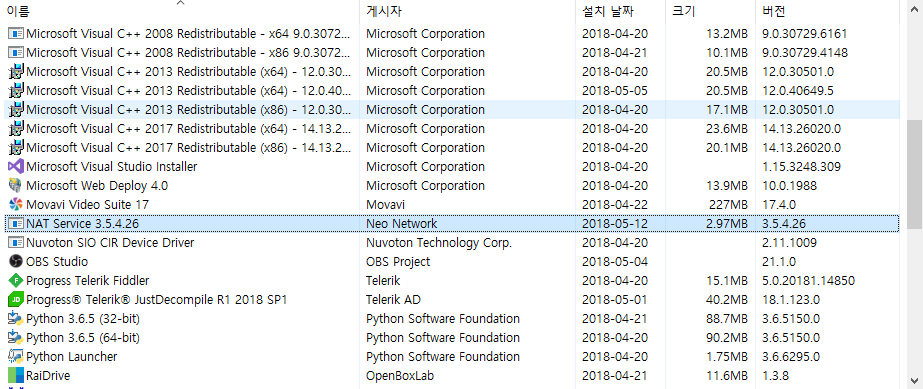Click the Nuvoton SIO CIR Device Driver icon
Image resolution: width=923 pixels, height=389 pixels.
[16, 242]
